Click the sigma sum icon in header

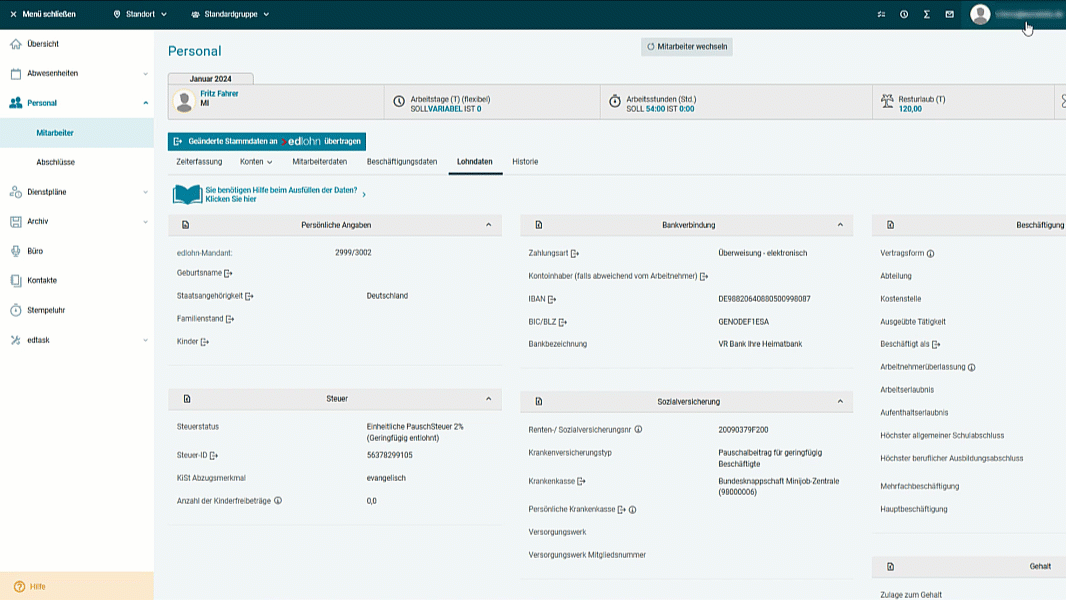coord(927,14)
